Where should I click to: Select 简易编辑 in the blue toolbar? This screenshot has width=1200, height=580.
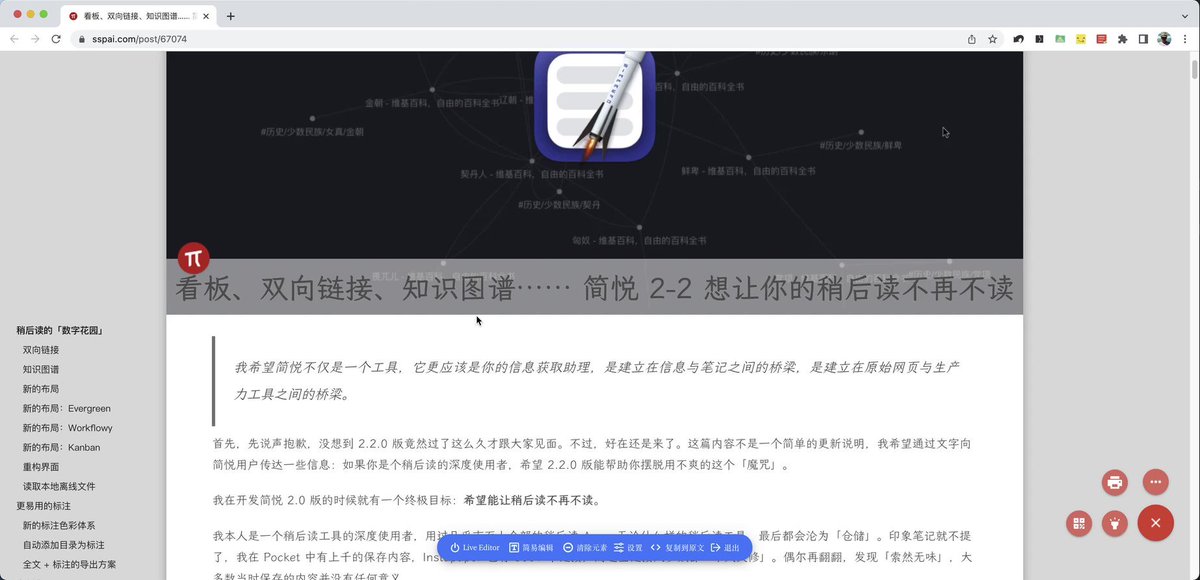(531, 548)
